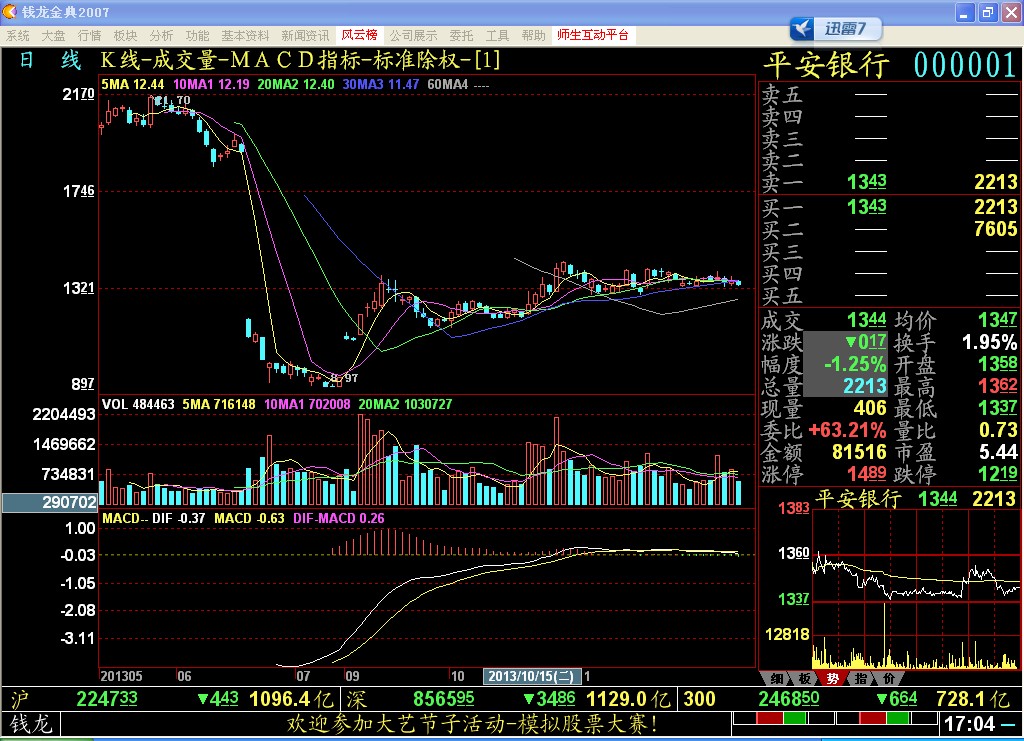Image resolution: width=1024 pixels, height=741 pixels.
Task: Click the volume 5MA 716148 label
Action: point(219,404)
